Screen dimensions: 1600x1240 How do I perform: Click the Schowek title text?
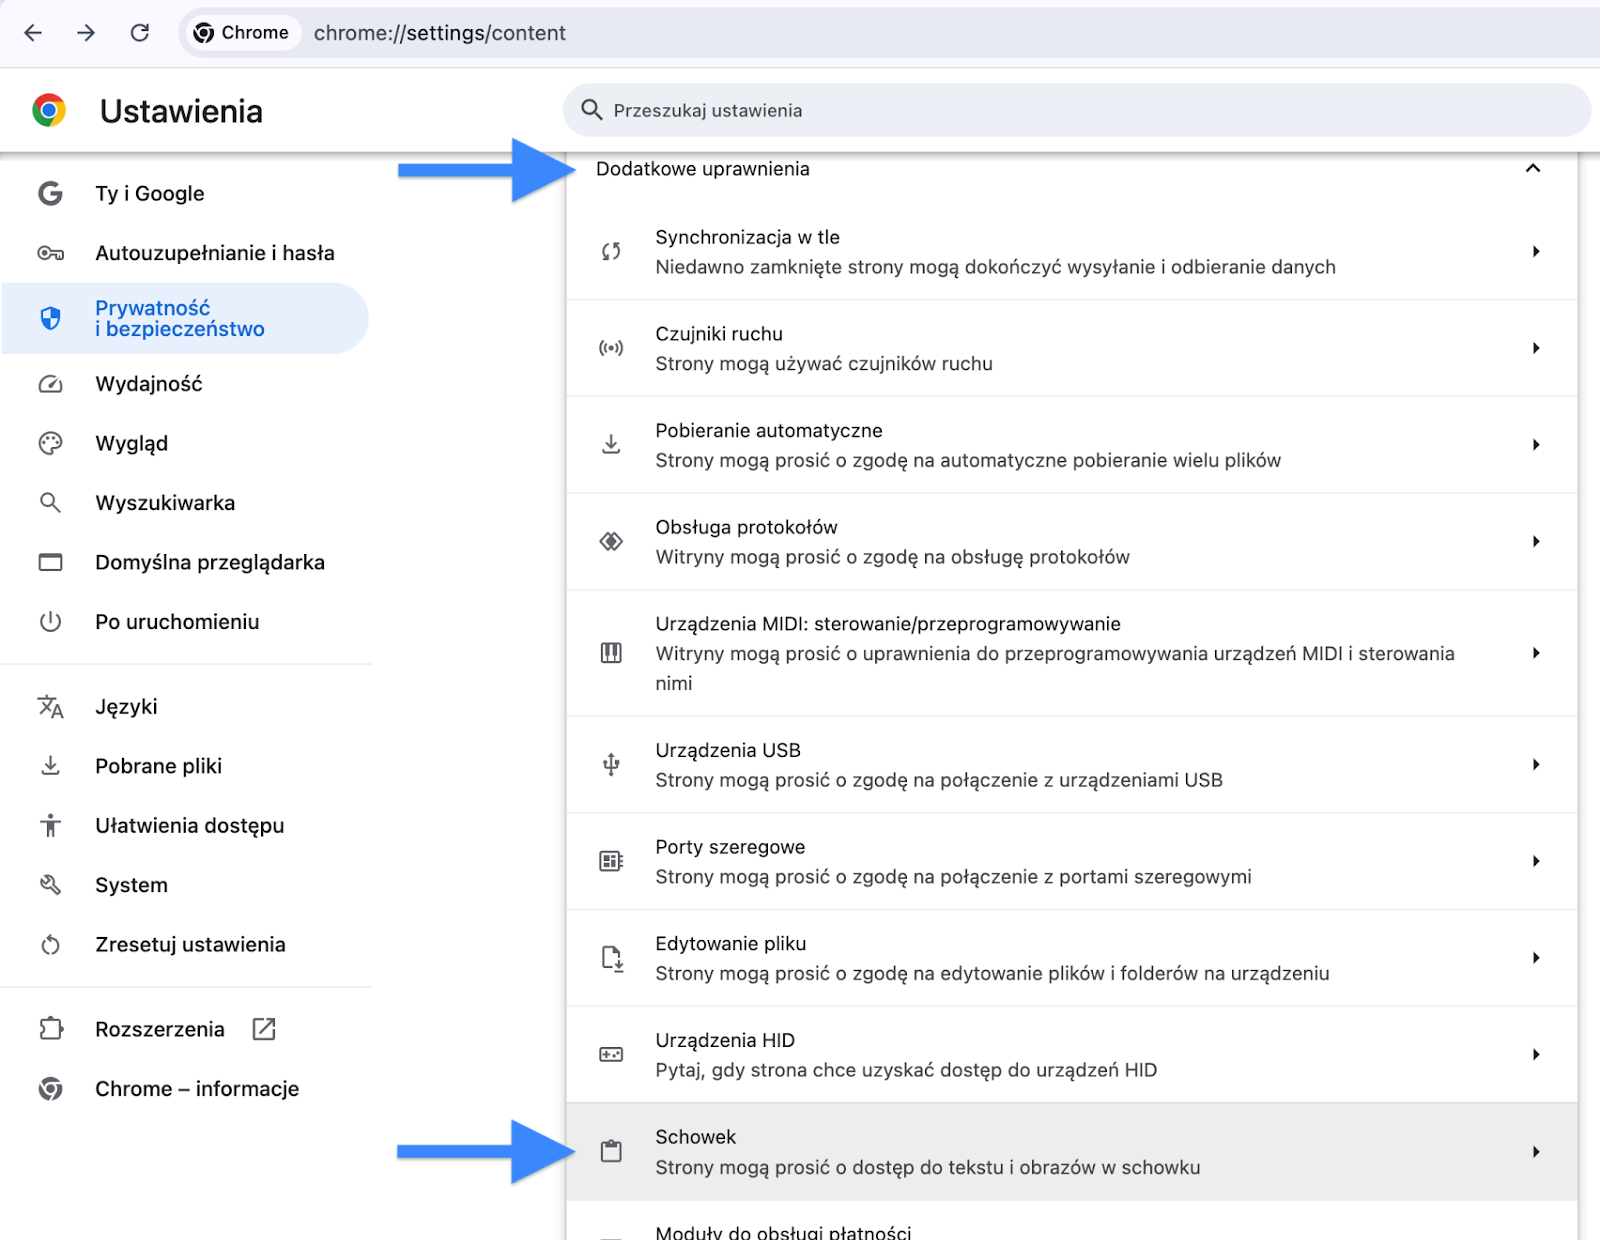pyautogui.click(x=696, y=1137)
